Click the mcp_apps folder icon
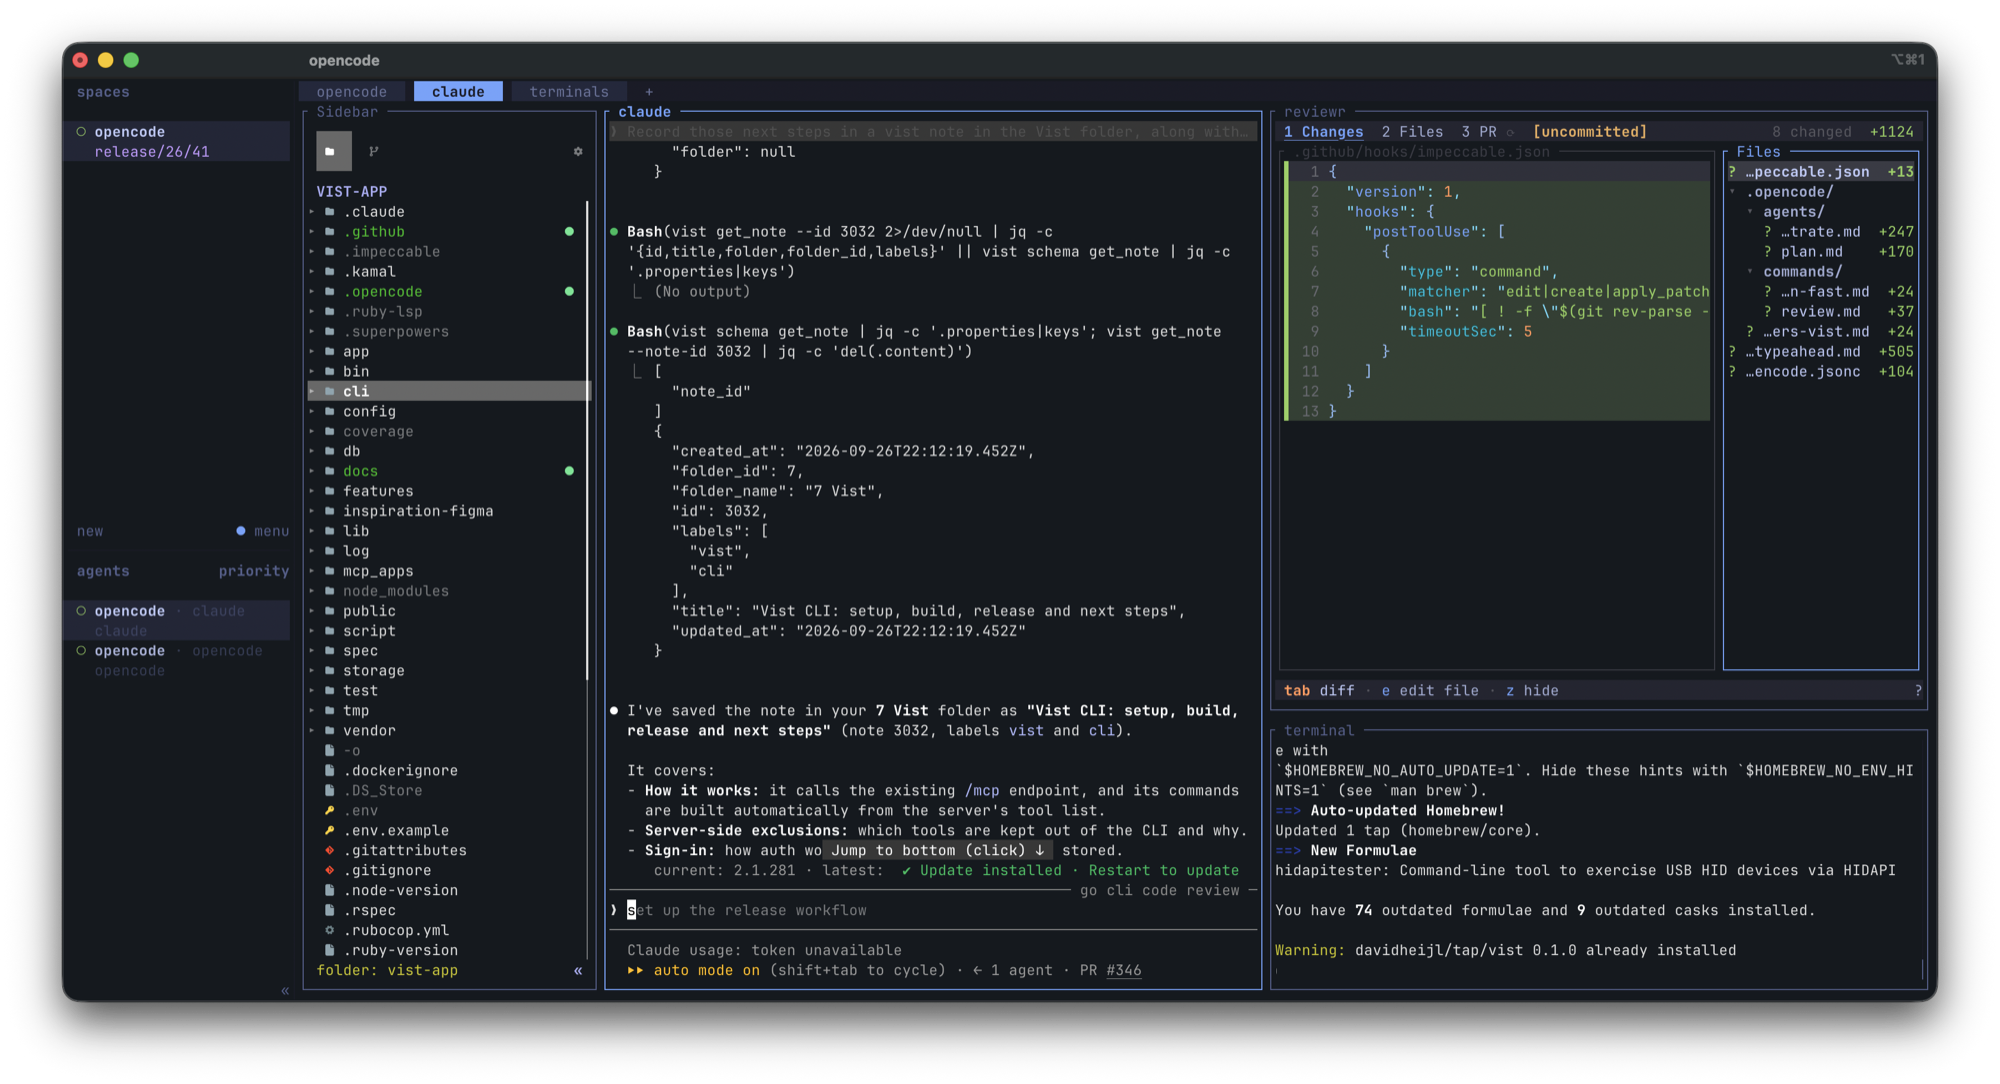Screen dimensions: 2000x1084 (329, 571)
